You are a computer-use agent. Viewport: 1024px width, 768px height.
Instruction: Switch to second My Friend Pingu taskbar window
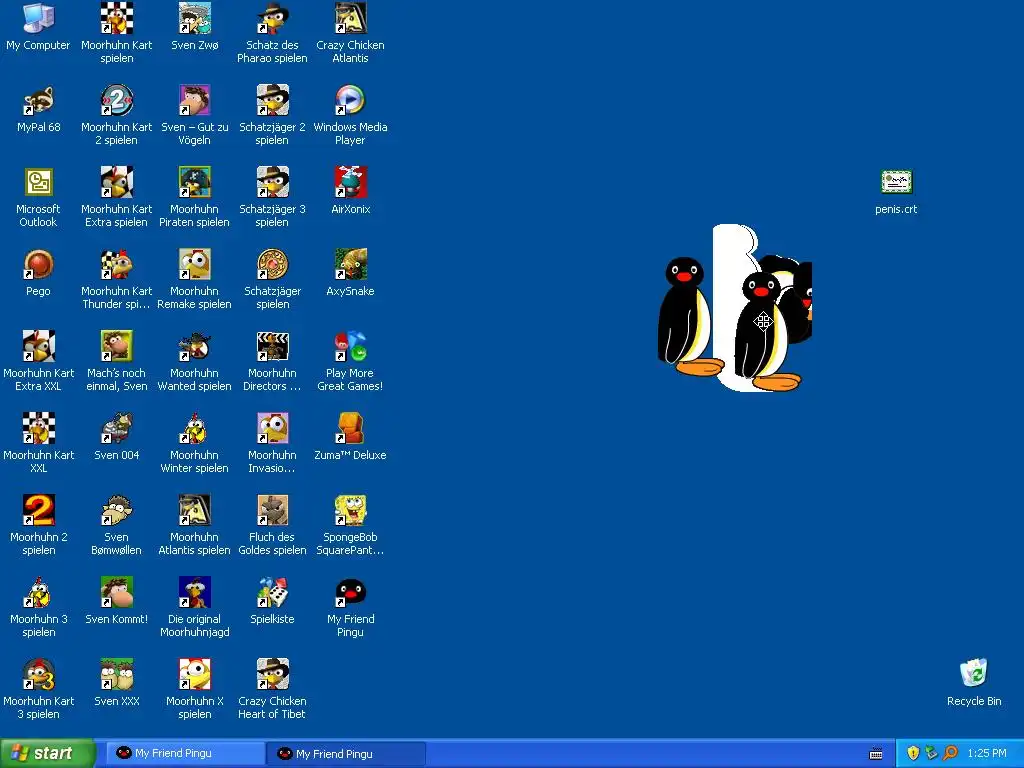(346, 754)
